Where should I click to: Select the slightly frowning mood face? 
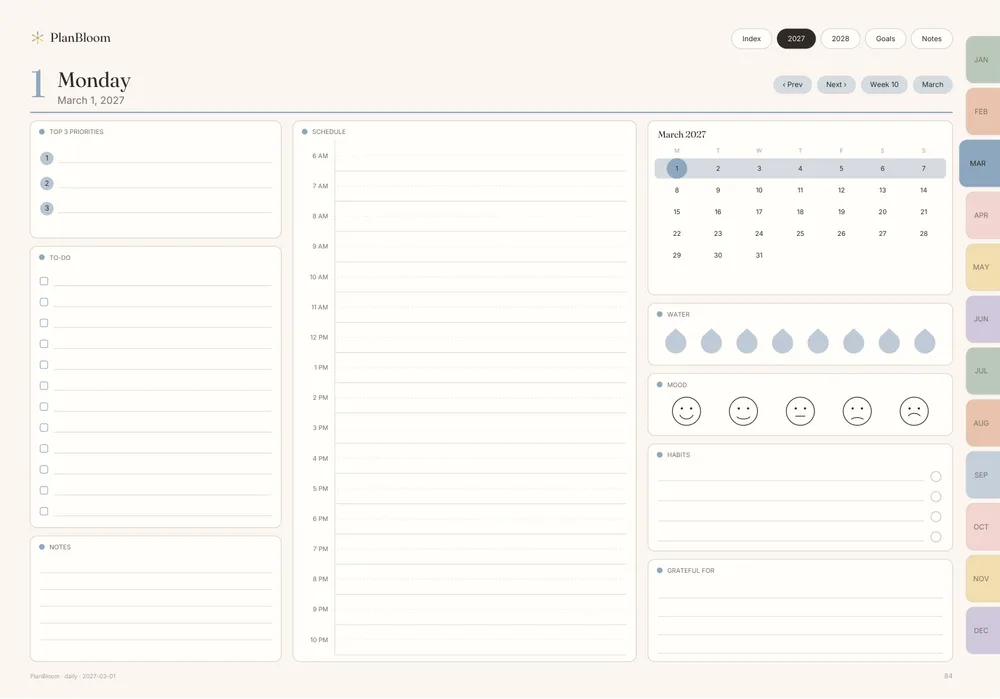coord(857,411)
